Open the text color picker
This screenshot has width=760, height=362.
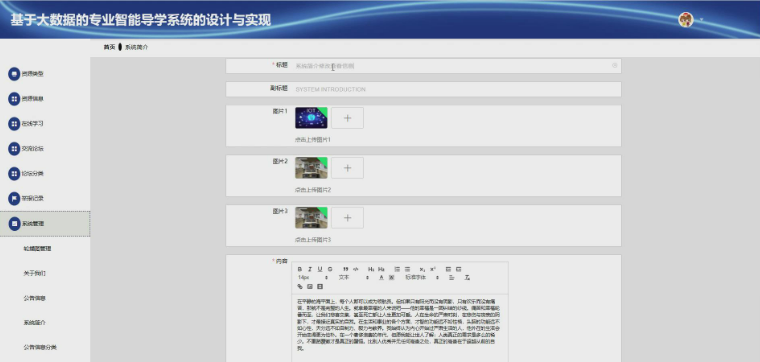(381, 278)
